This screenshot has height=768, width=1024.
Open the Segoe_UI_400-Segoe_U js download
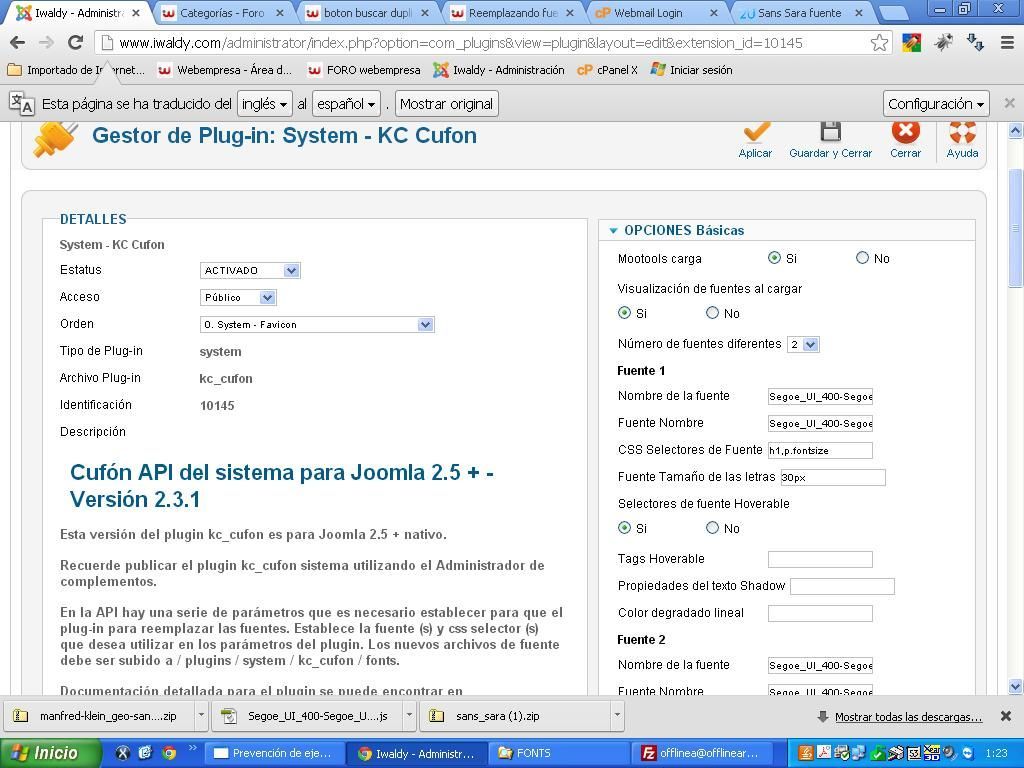308,716
